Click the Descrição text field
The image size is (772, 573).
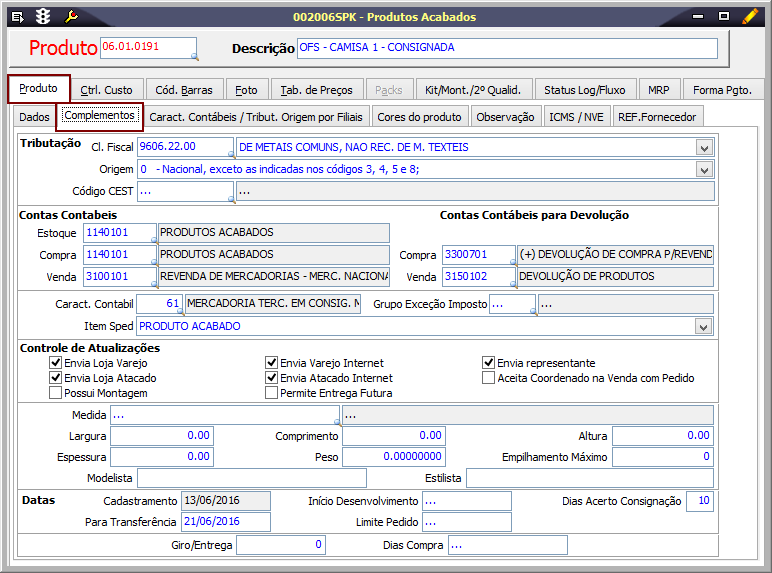[x=507, y=48]
